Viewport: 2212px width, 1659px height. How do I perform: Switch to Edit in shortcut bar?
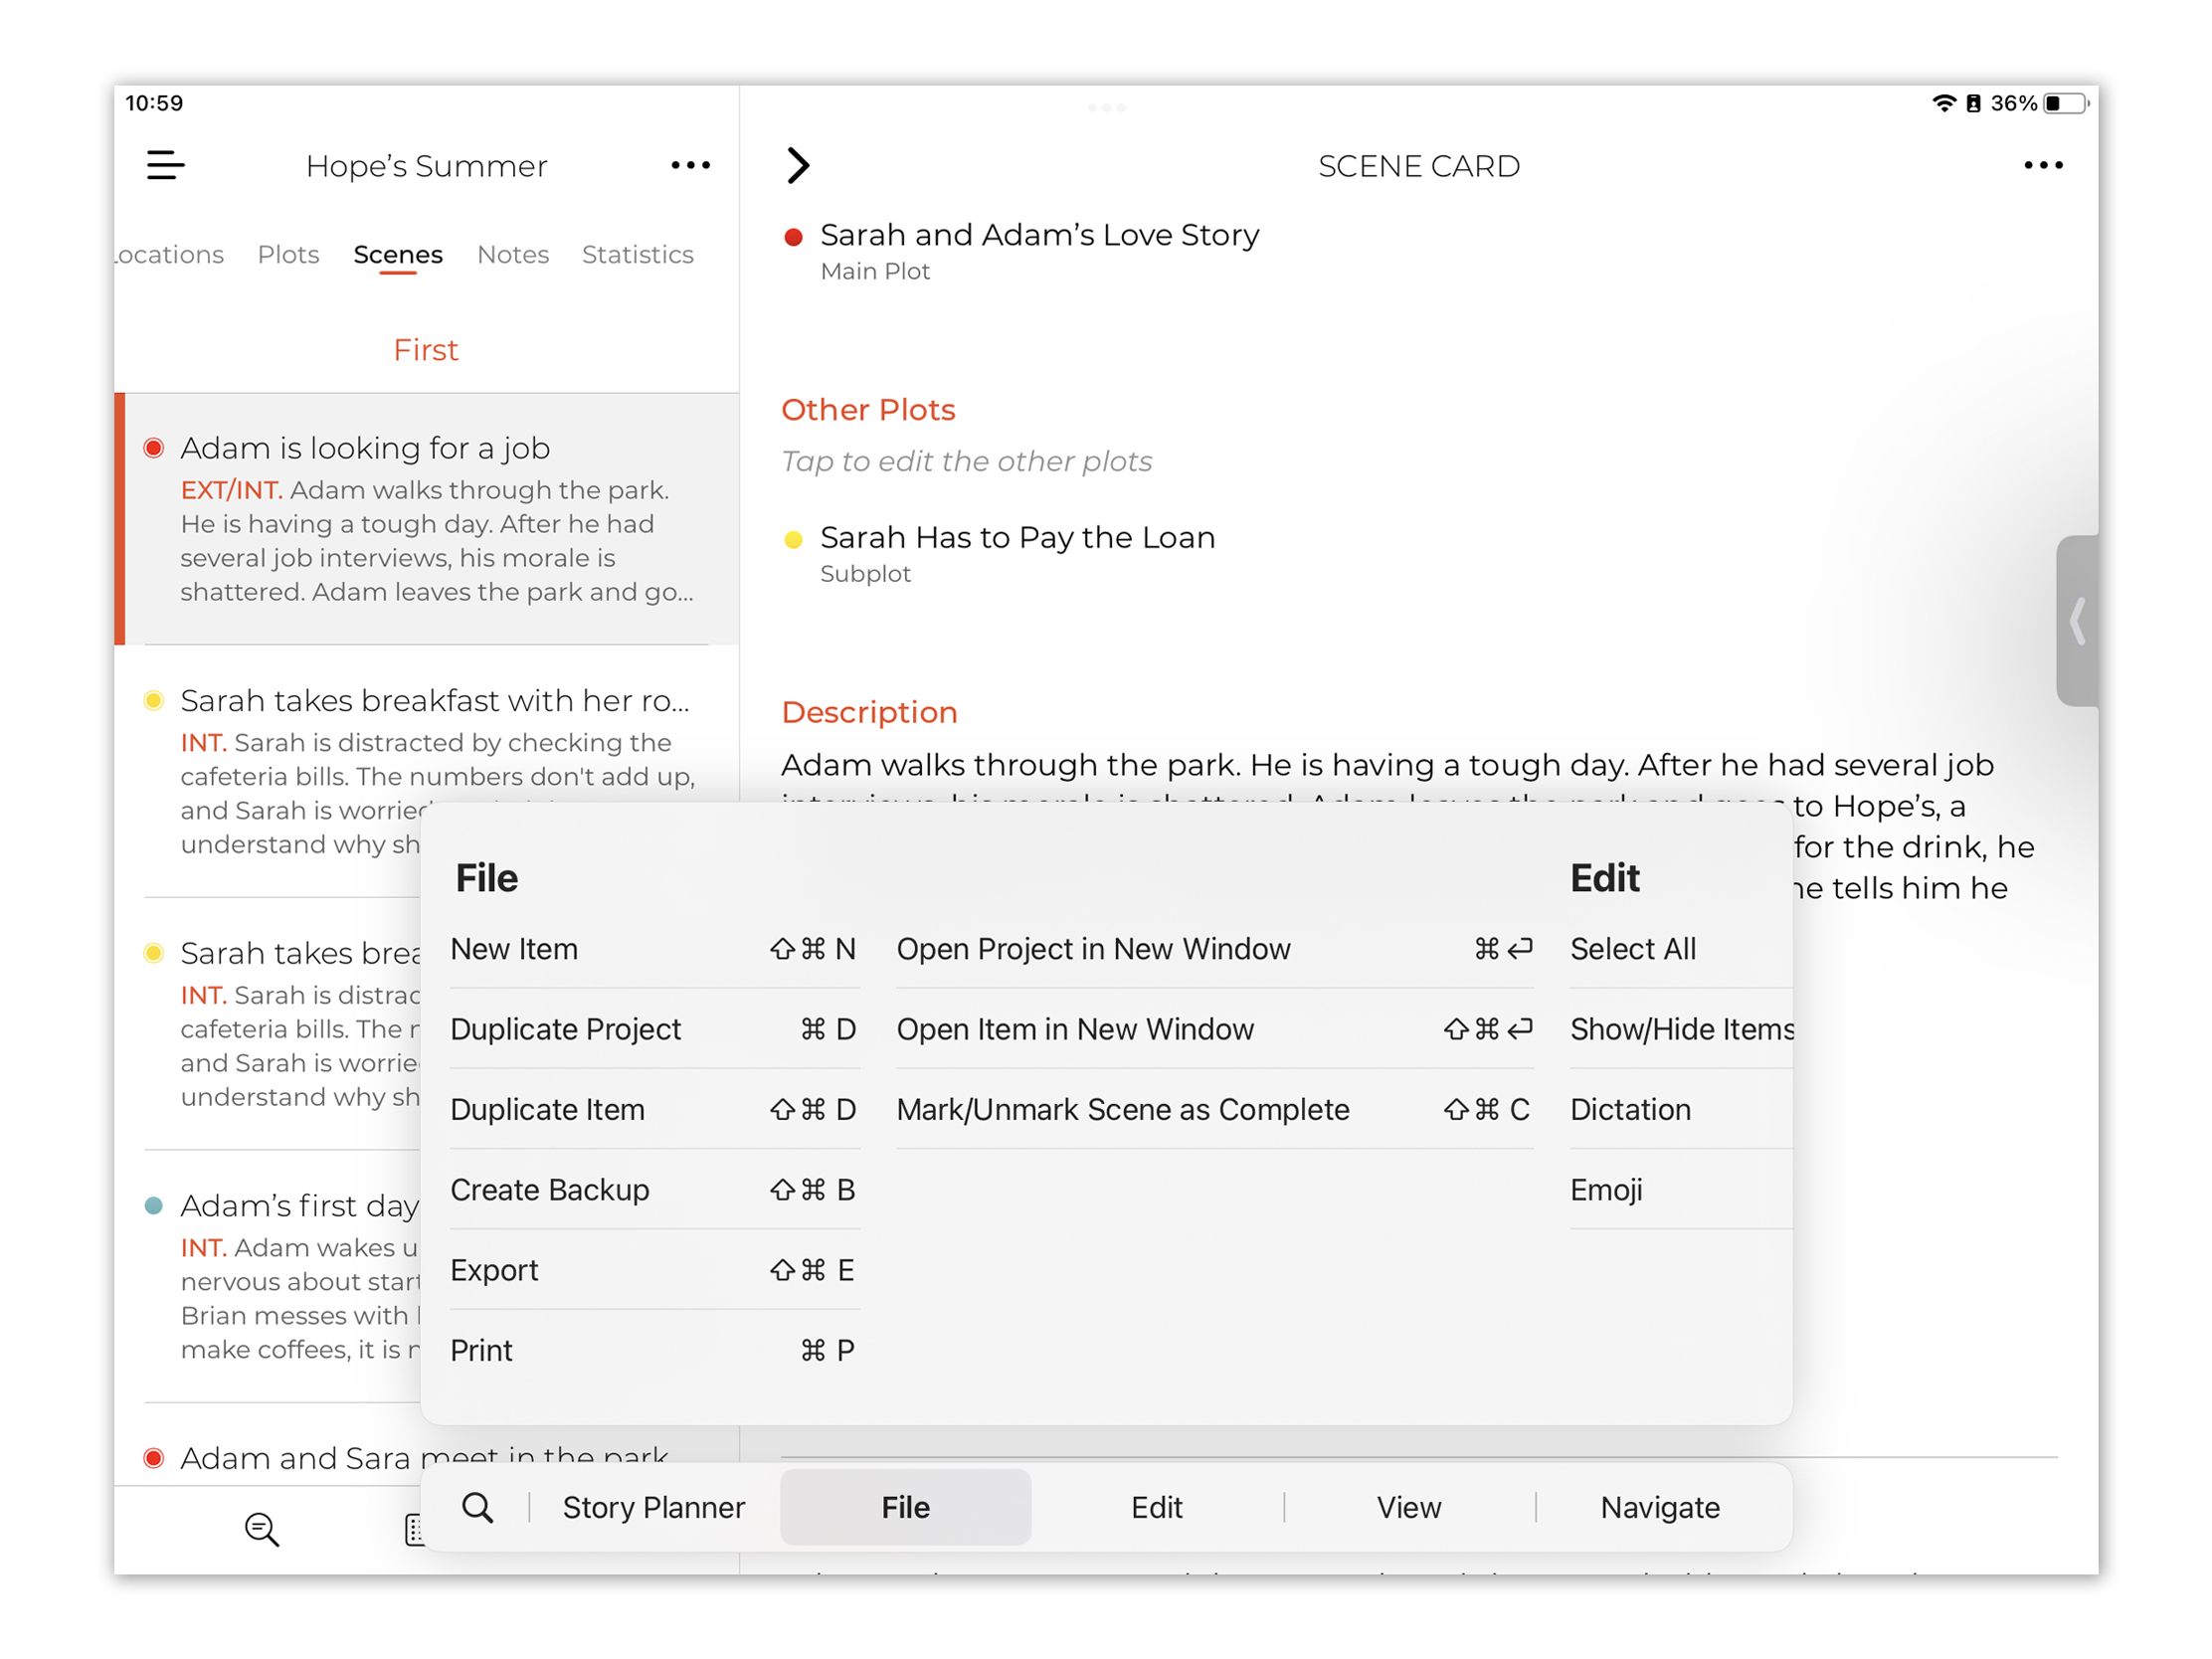(x=1156, y=1507)
